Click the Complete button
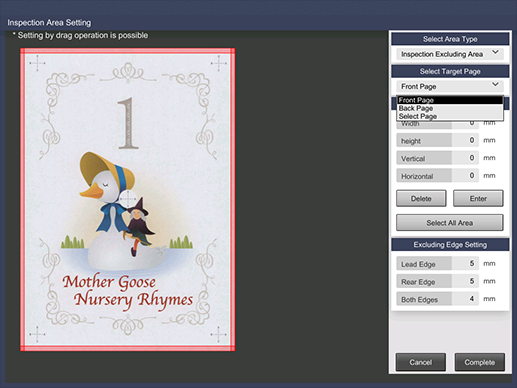 pos(480,362)
